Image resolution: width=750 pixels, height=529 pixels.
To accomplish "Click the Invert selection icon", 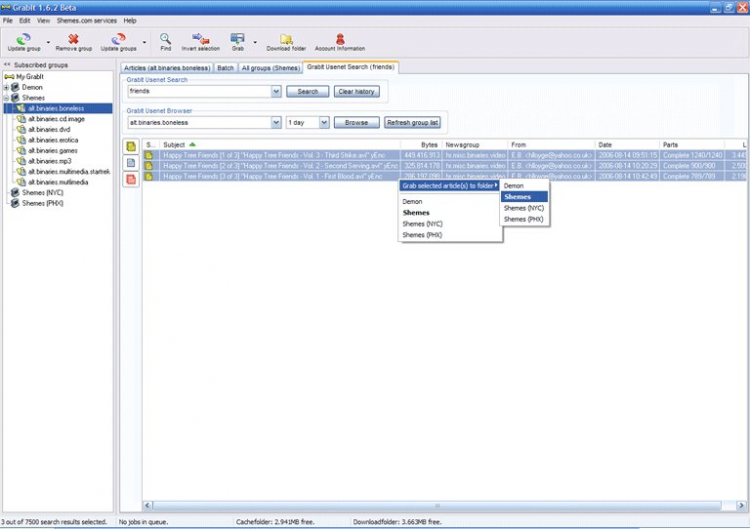I will pyautogui.click(x=200, y=39).
